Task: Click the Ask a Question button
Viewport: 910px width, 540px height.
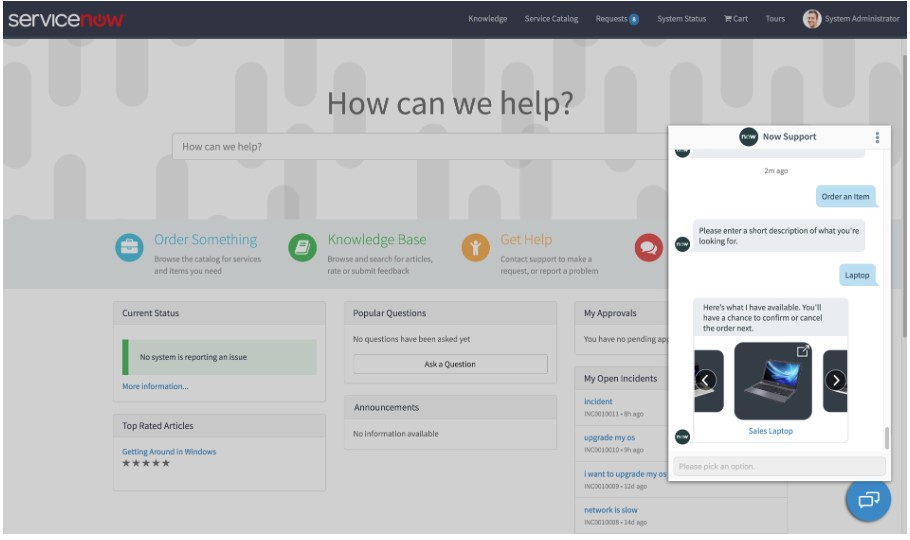Action: coord(450,364)
